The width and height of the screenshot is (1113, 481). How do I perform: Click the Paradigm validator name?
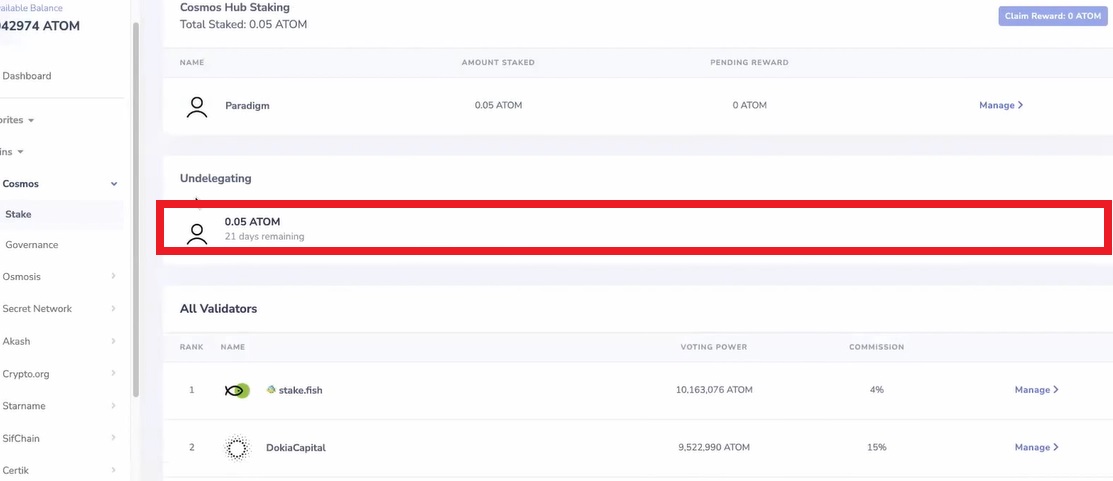[247, 106]
